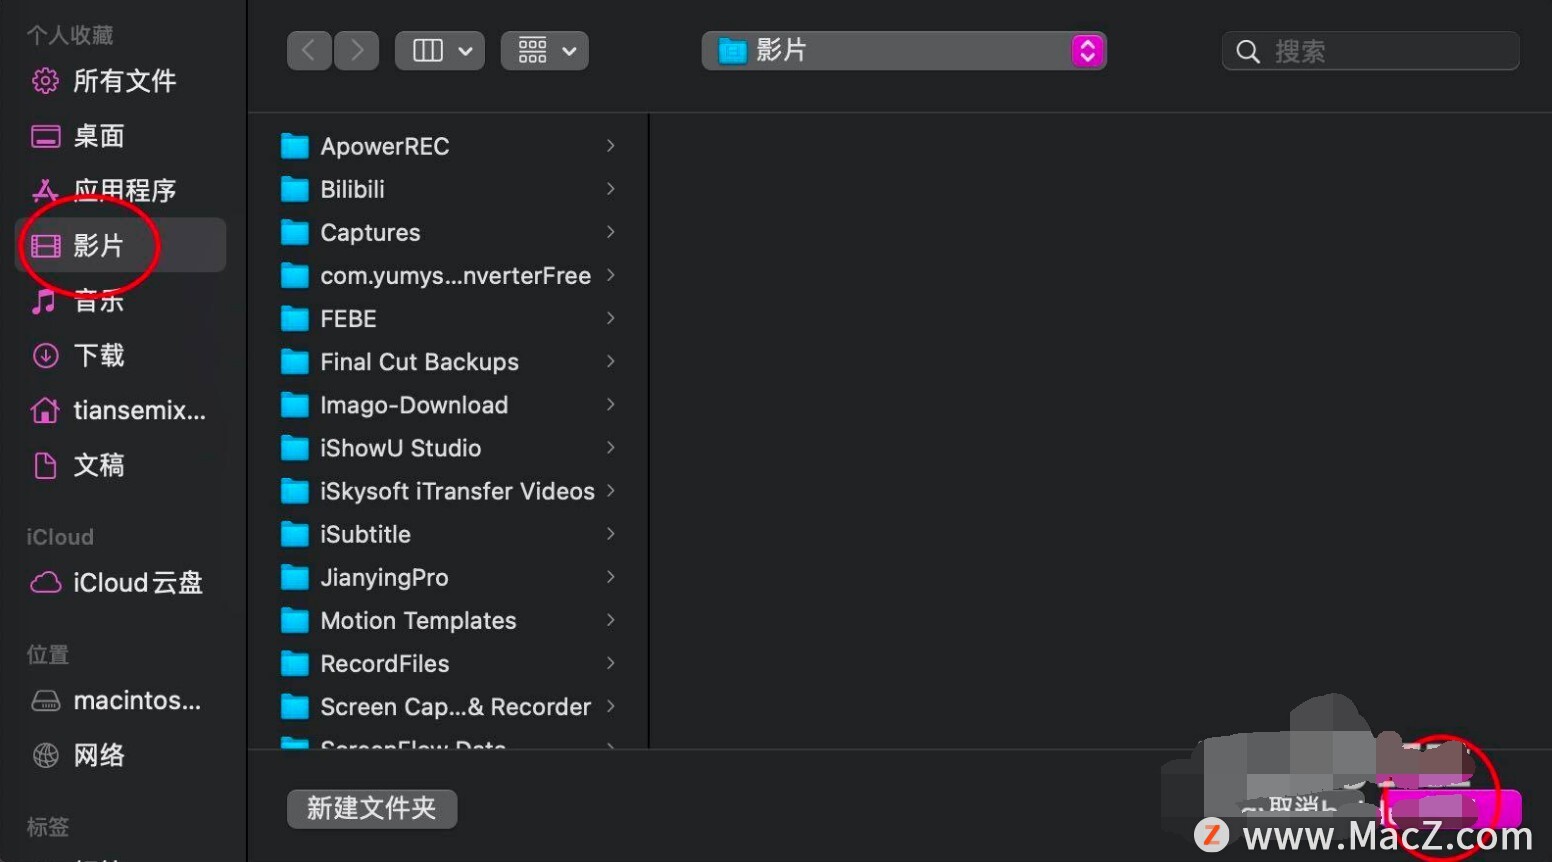Select the Captures folder

[448, 233]
